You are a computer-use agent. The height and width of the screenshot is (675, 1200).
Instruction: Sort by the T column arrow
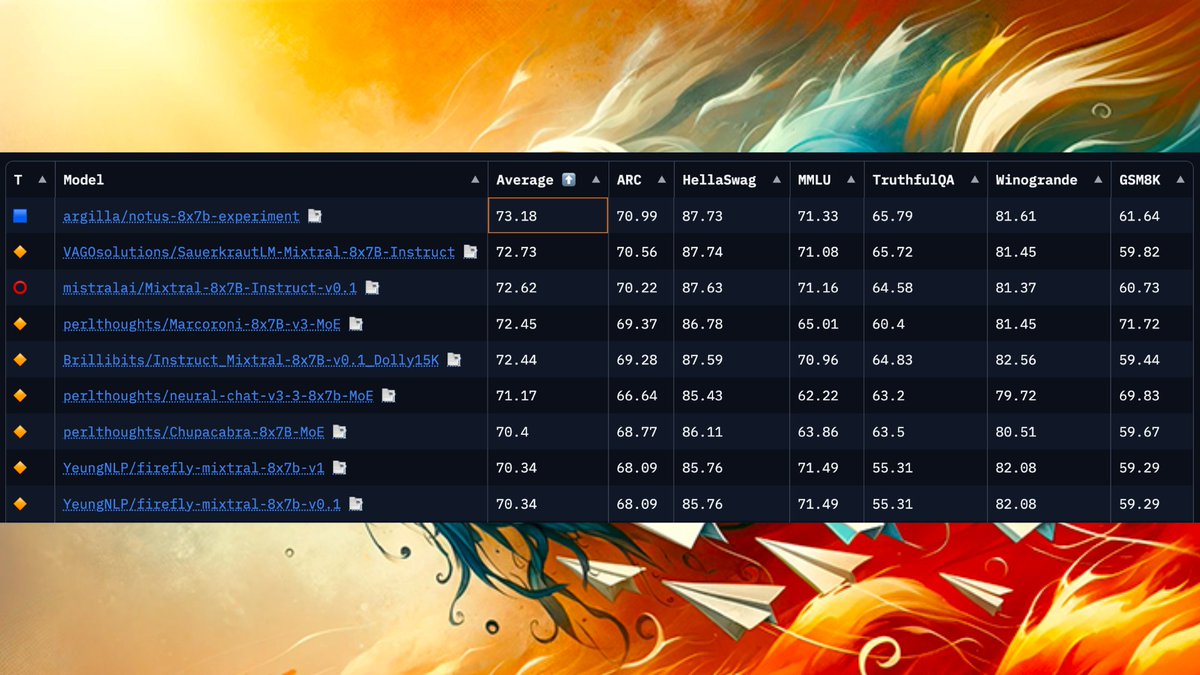pos(42,180)
